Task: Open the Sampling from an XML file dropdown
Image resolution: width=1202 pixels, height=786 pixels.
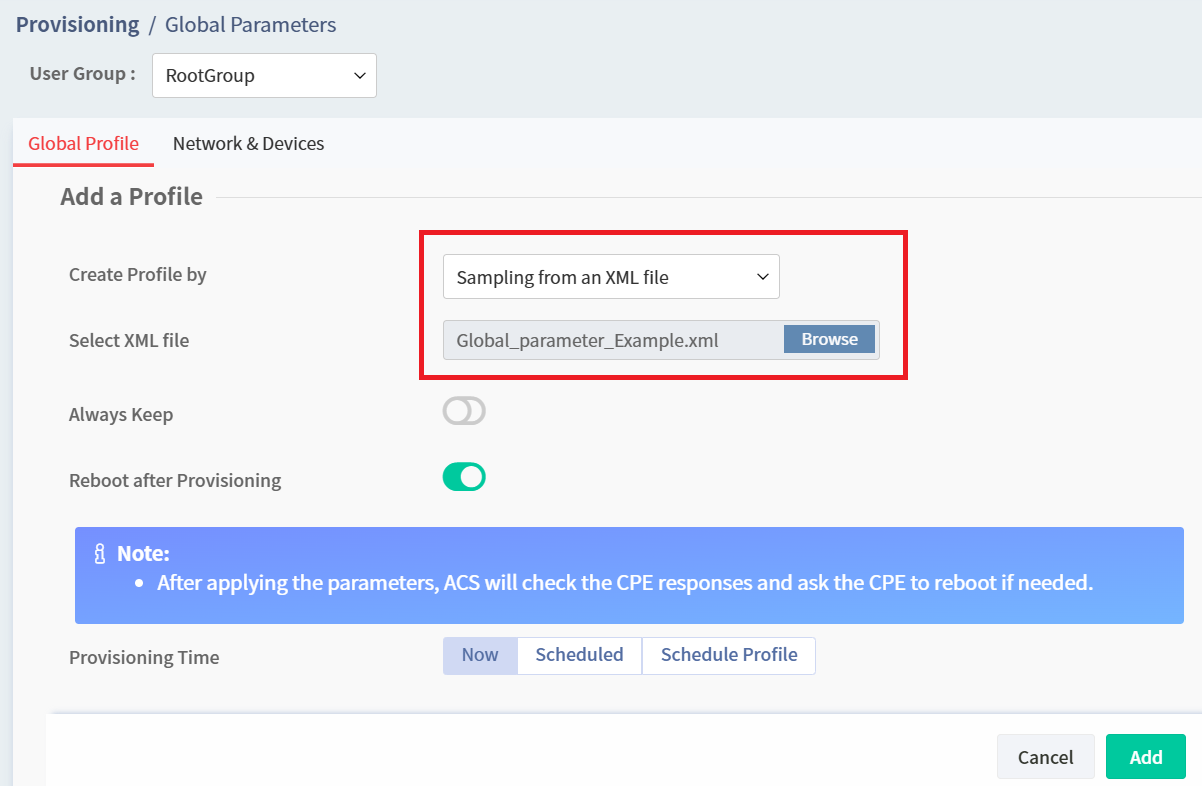Action: (611, 277)
